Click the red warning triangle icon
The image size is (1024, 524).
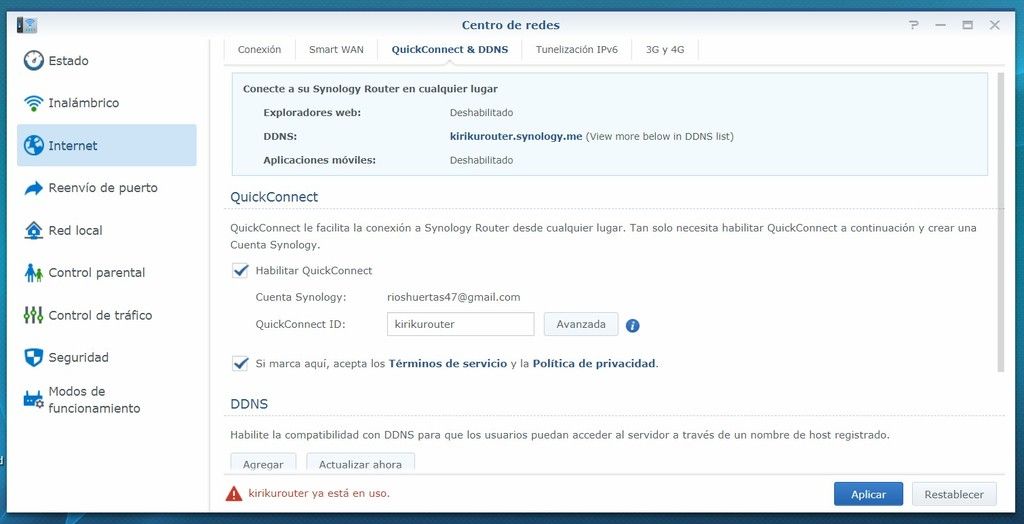pos(234,493)
